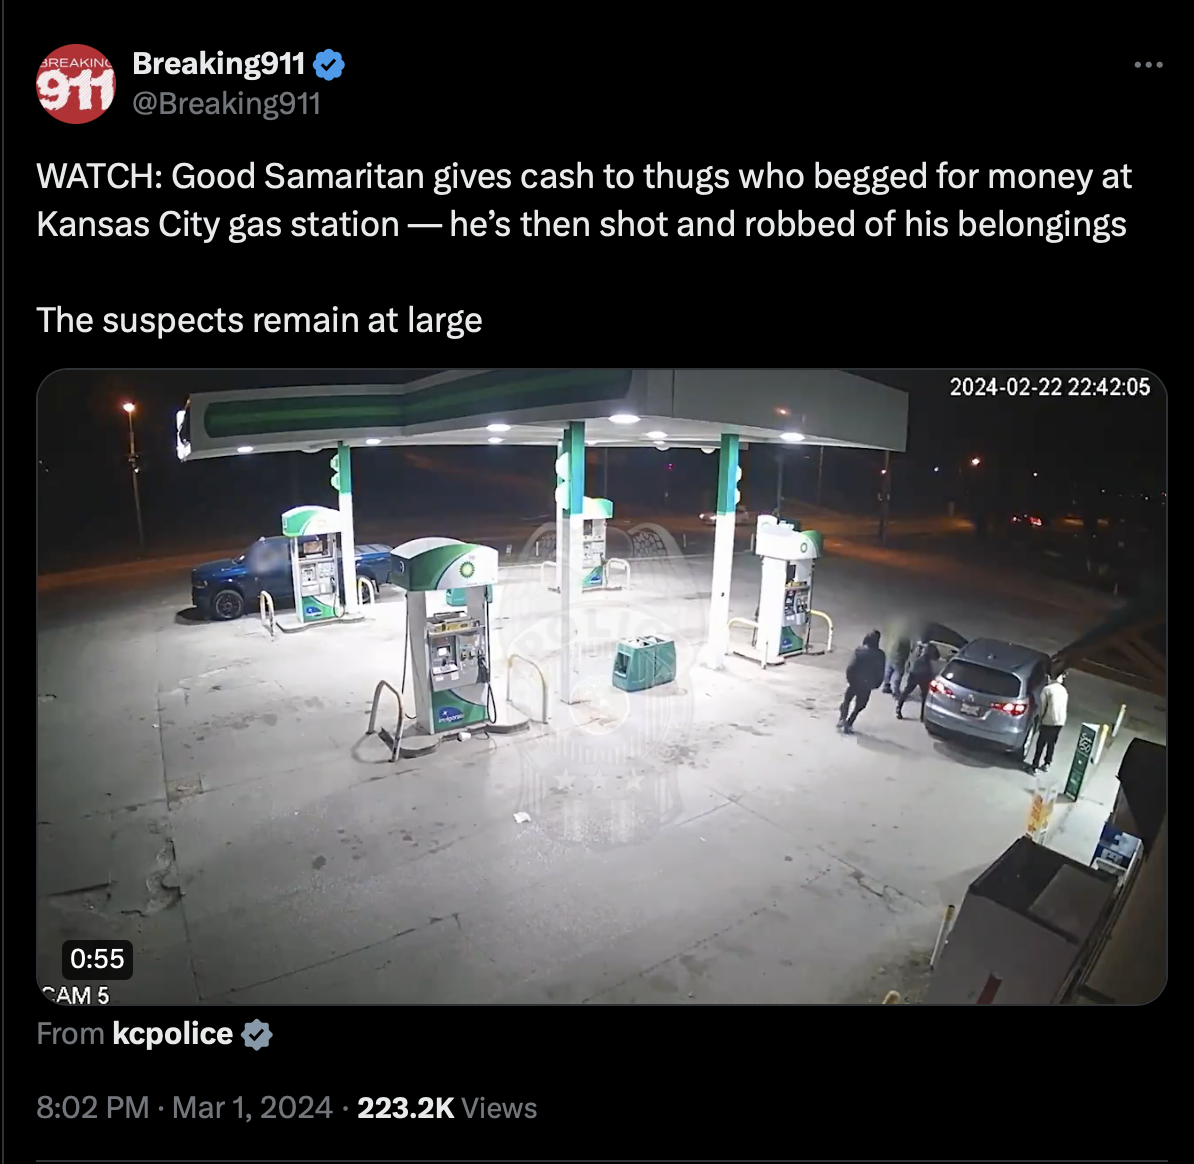Click the tweet headline starting with WATCH
The height and width of the screenshot is (1164, 1194).
(584, 199)
